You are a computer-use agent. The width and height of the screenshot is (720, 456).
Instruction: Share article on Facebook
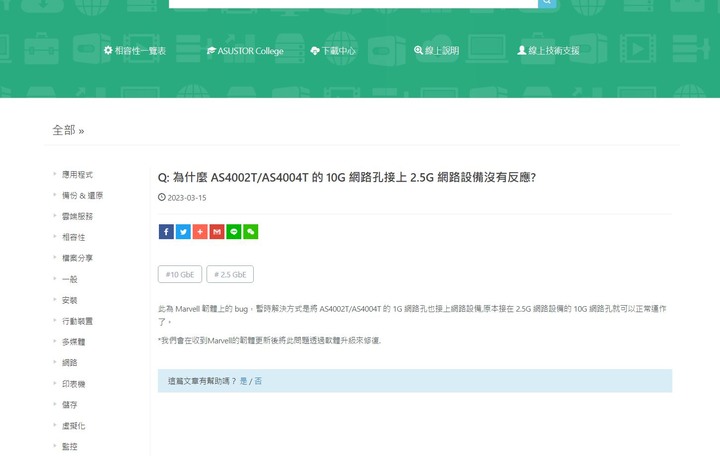pos(166,232)
